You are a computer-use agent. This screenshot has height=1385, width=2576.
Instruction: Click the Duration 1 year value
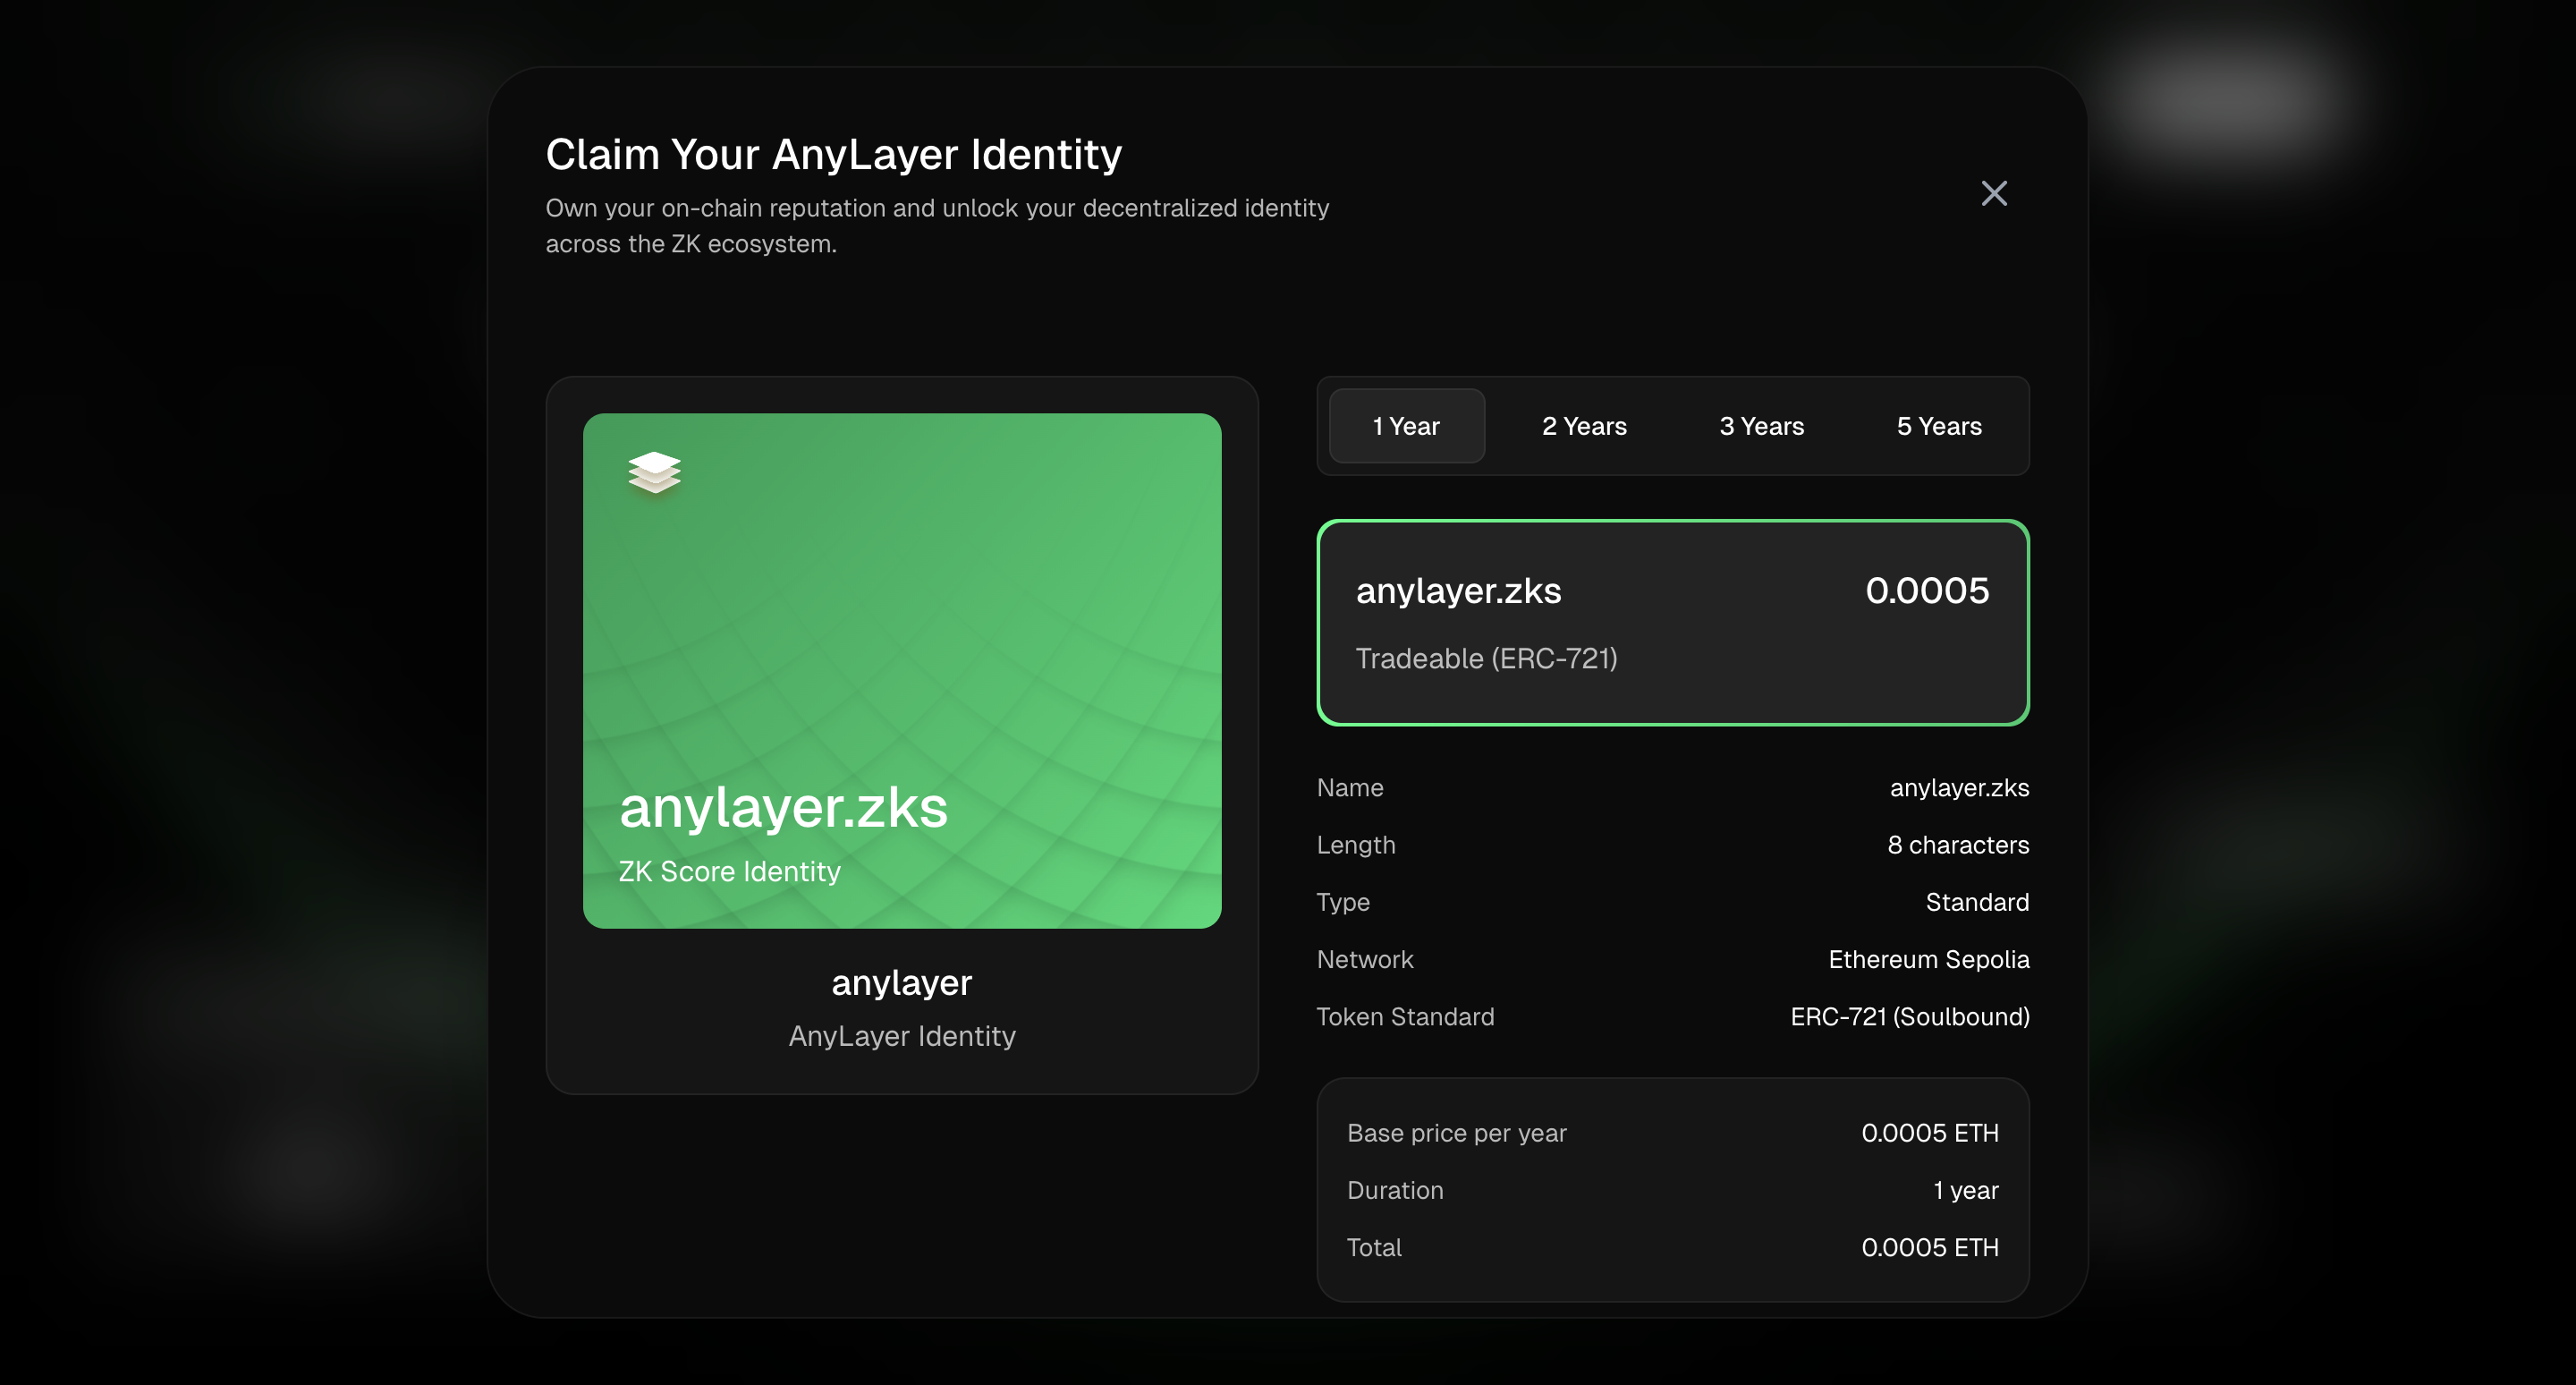[x=1965, y=1190]
